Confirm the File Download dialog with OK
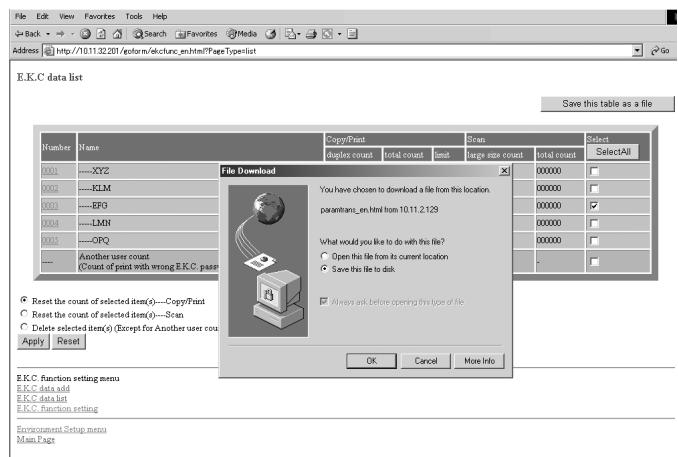Image resolution: width=678 pixels, height=457 pixels. coord(371,361)
